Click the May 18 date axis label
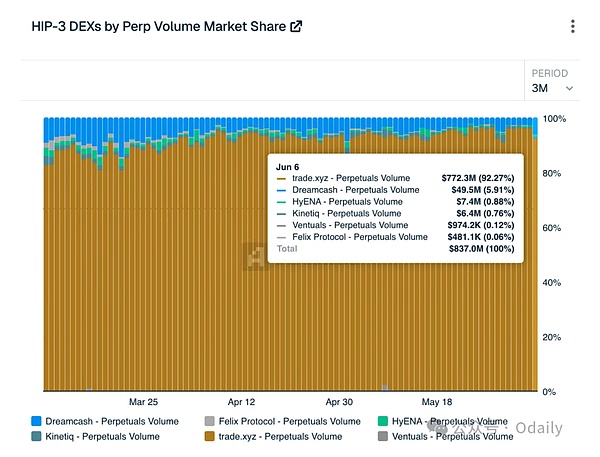Image resolution: width=600 pixels, height=457 pixels. pos(437,402)
